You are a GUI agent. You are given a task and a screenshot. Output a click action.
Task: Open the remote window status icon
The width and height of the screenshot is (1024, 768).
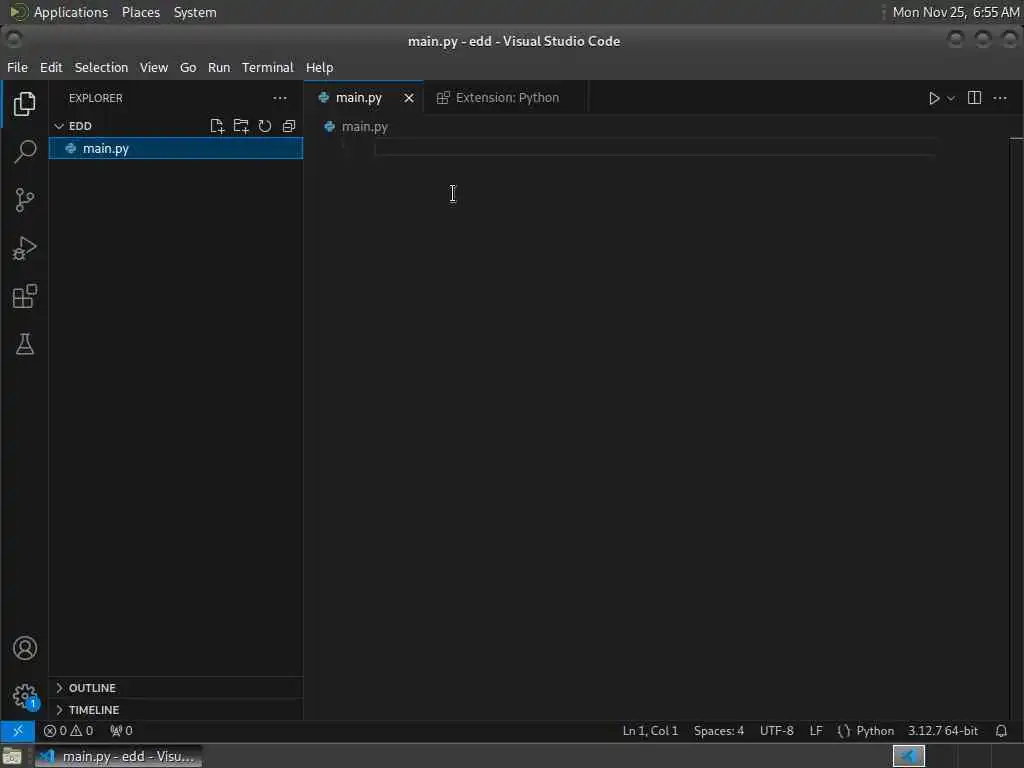18,731
